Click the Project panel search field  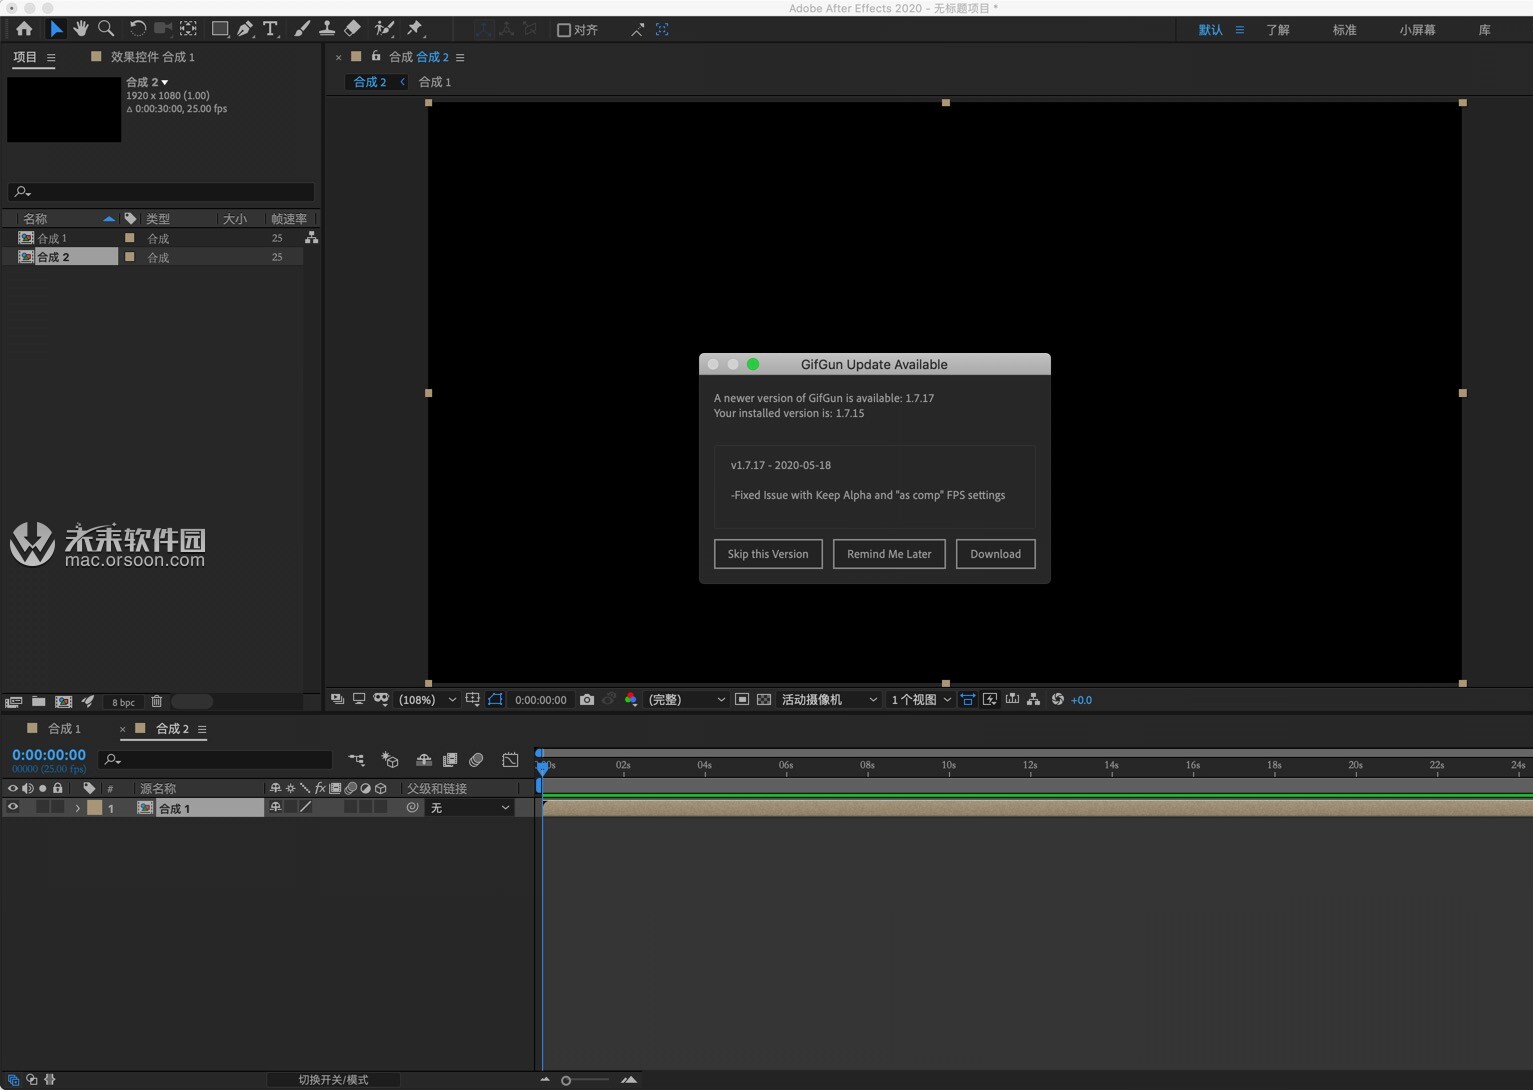click(x=161, y=192)
